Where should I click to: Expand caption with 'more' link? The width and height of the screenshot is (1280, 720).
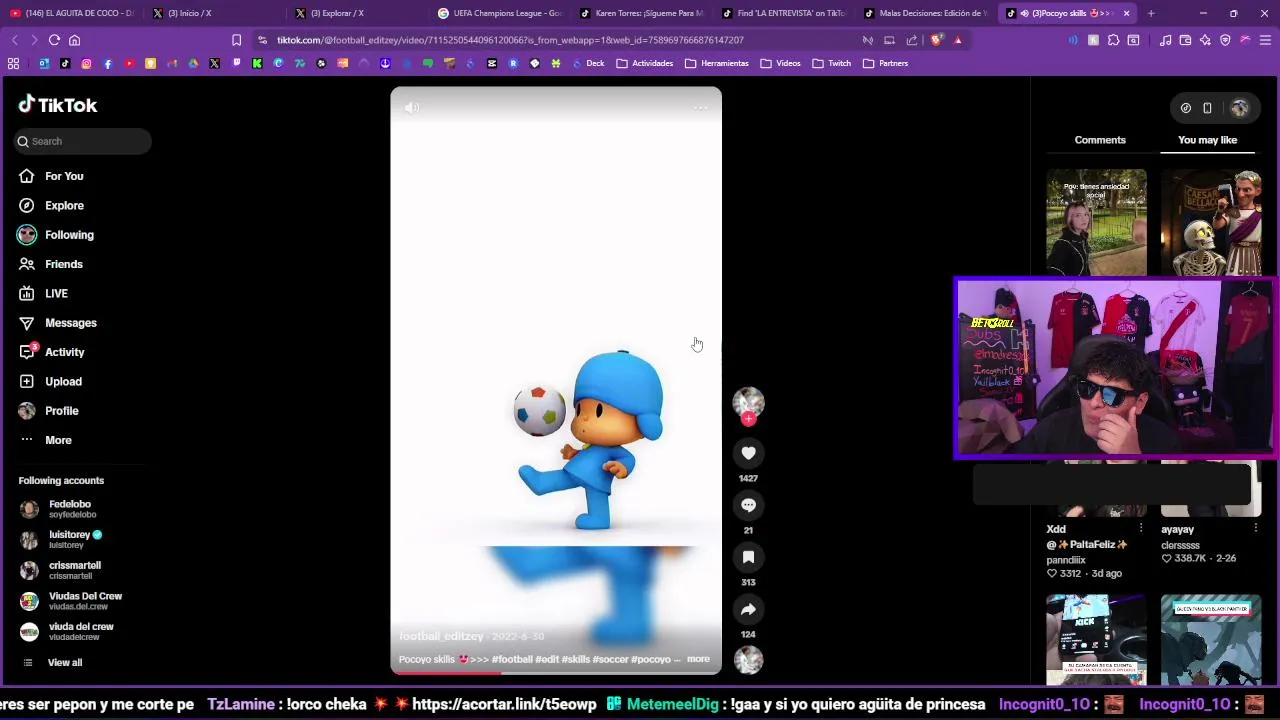click(698, 659)
